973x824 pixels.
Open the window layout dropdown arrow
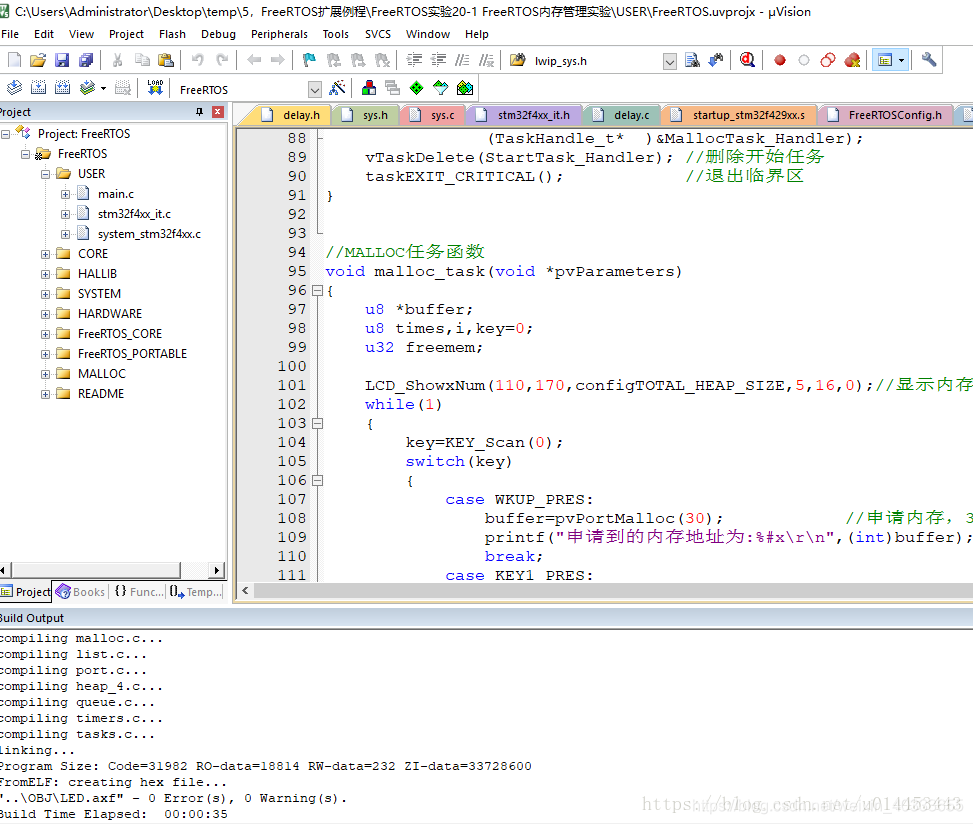902,60
